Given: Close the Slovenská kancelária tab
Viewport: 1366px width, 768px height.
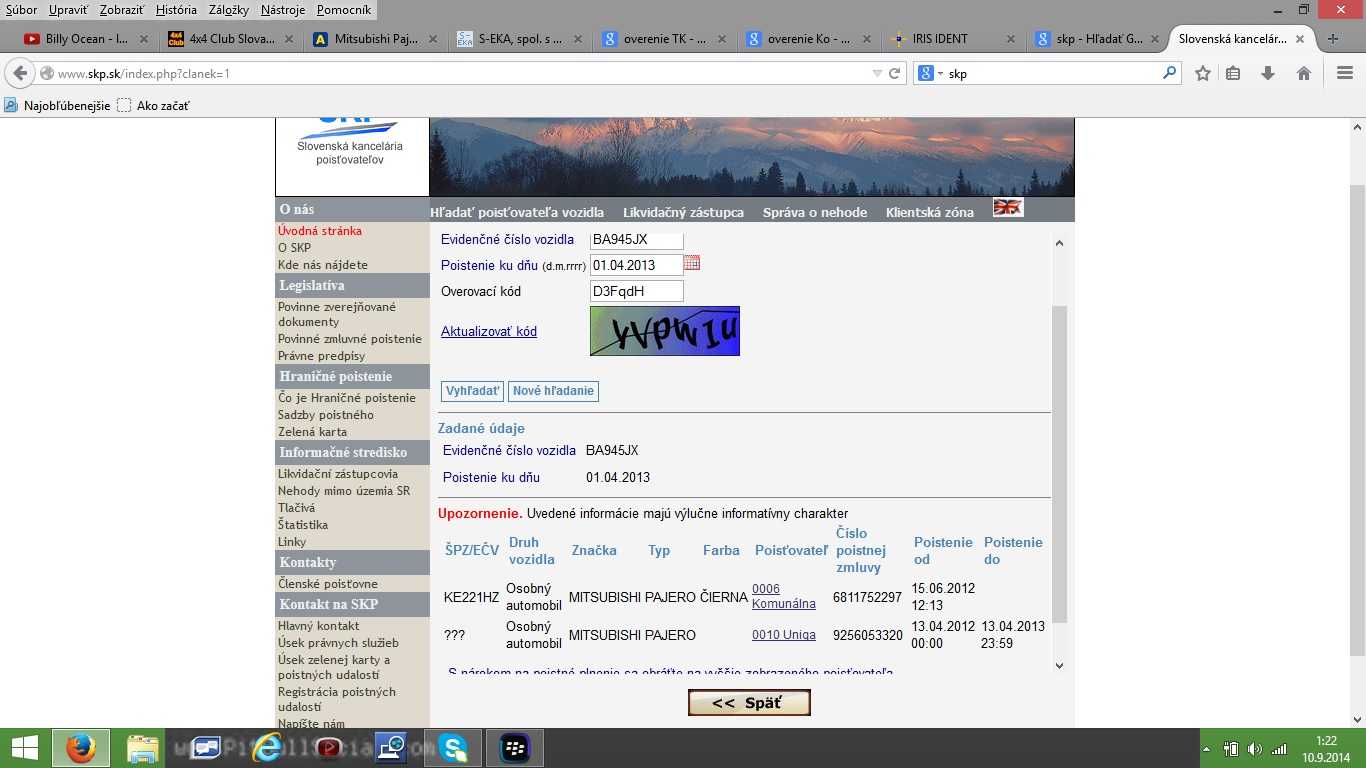Looking at the screenshot, I should 1300,39.
